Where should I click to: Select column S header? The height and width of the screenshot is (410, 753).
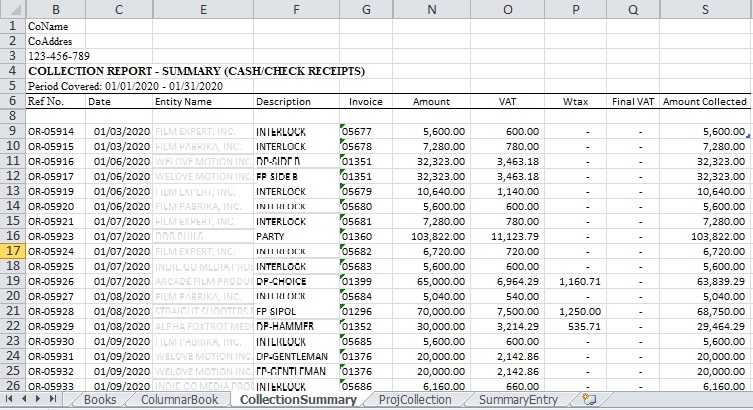tap(705, 9)
